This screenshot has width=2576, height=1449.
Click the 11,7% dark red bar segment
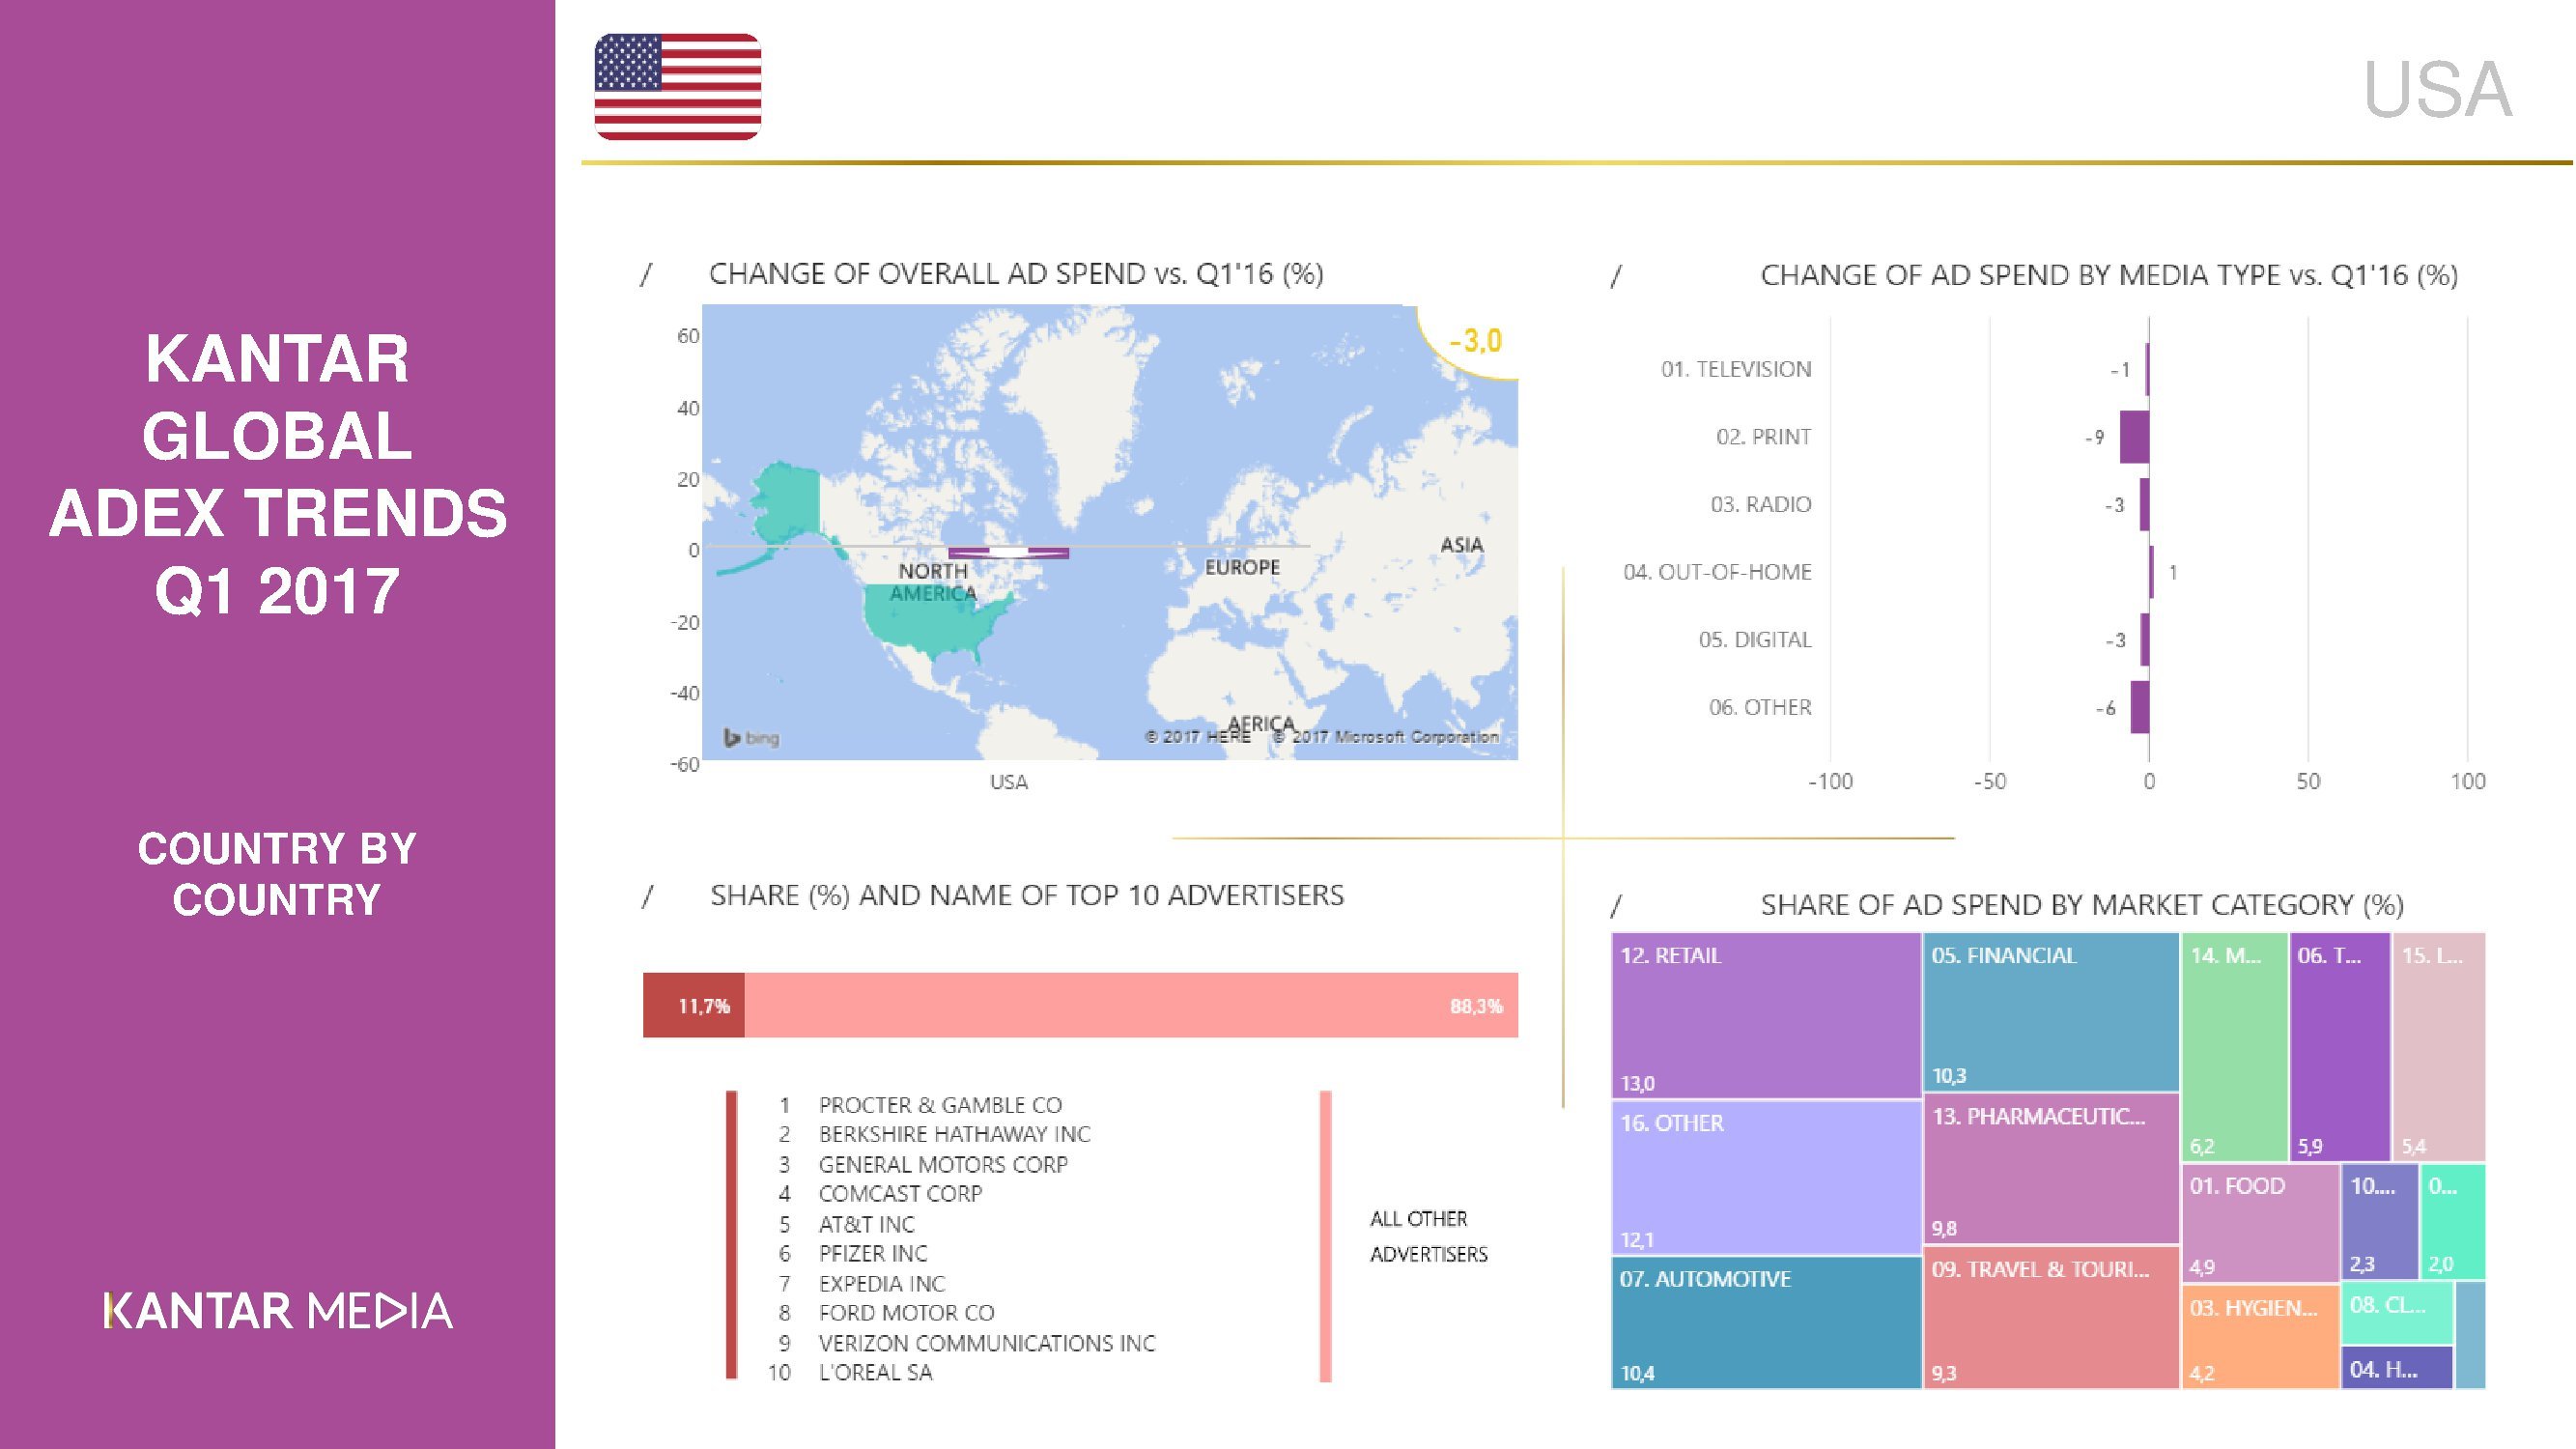tap(694, 1005)
